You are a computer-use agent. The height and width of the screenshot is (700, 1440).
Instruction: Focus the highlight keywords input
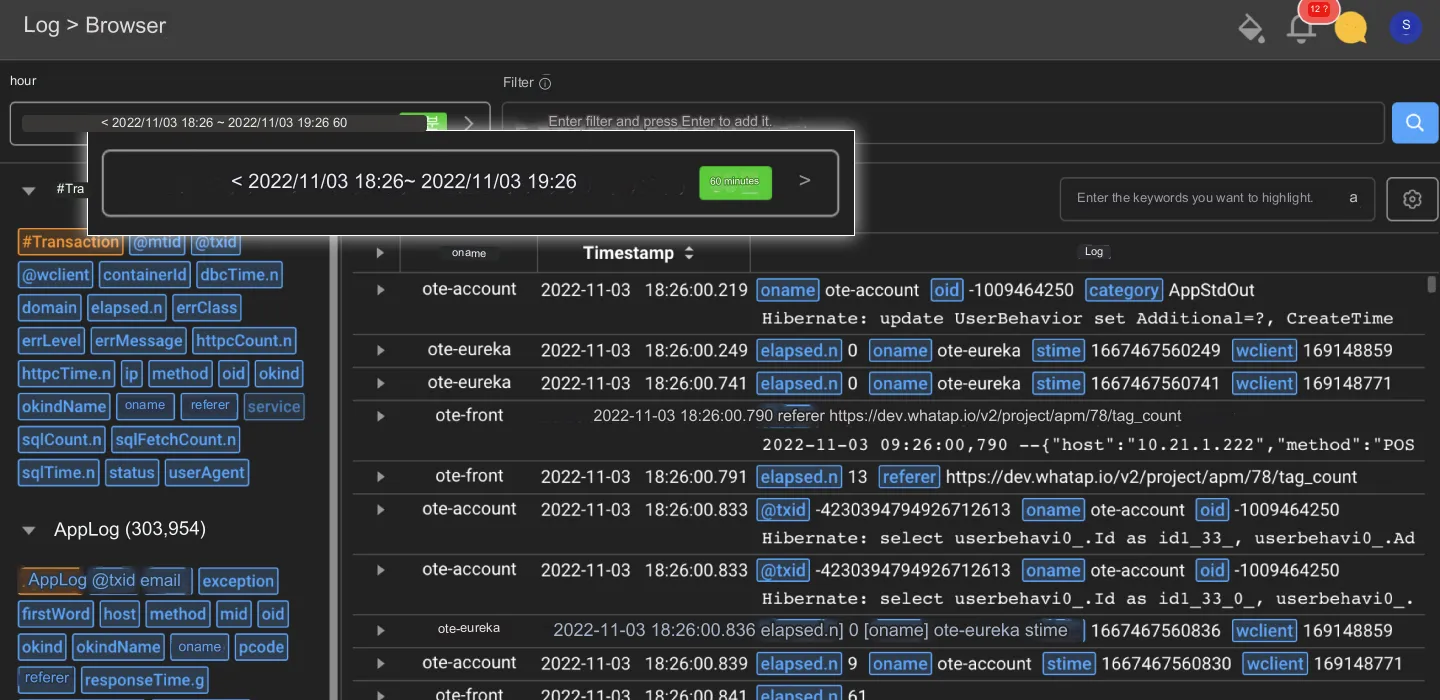tap(1217, 199)
